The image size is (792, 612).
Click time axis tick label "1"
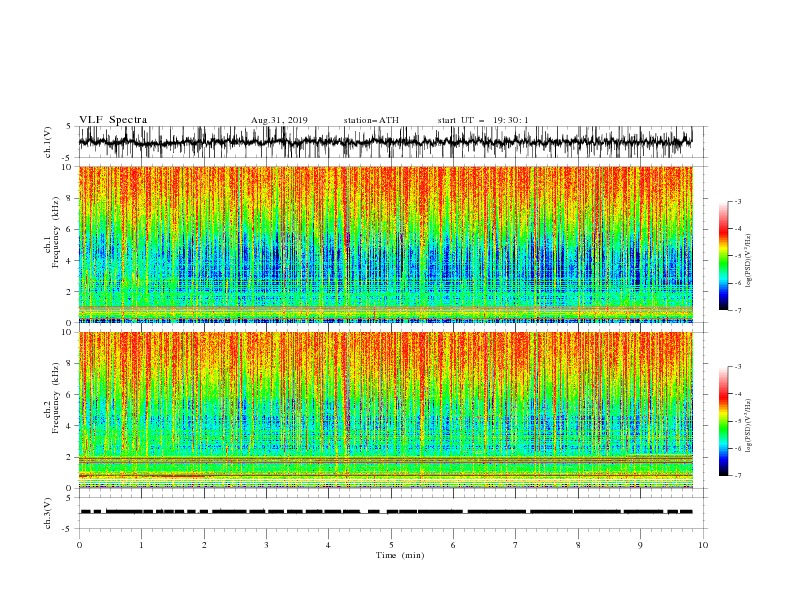141,545
